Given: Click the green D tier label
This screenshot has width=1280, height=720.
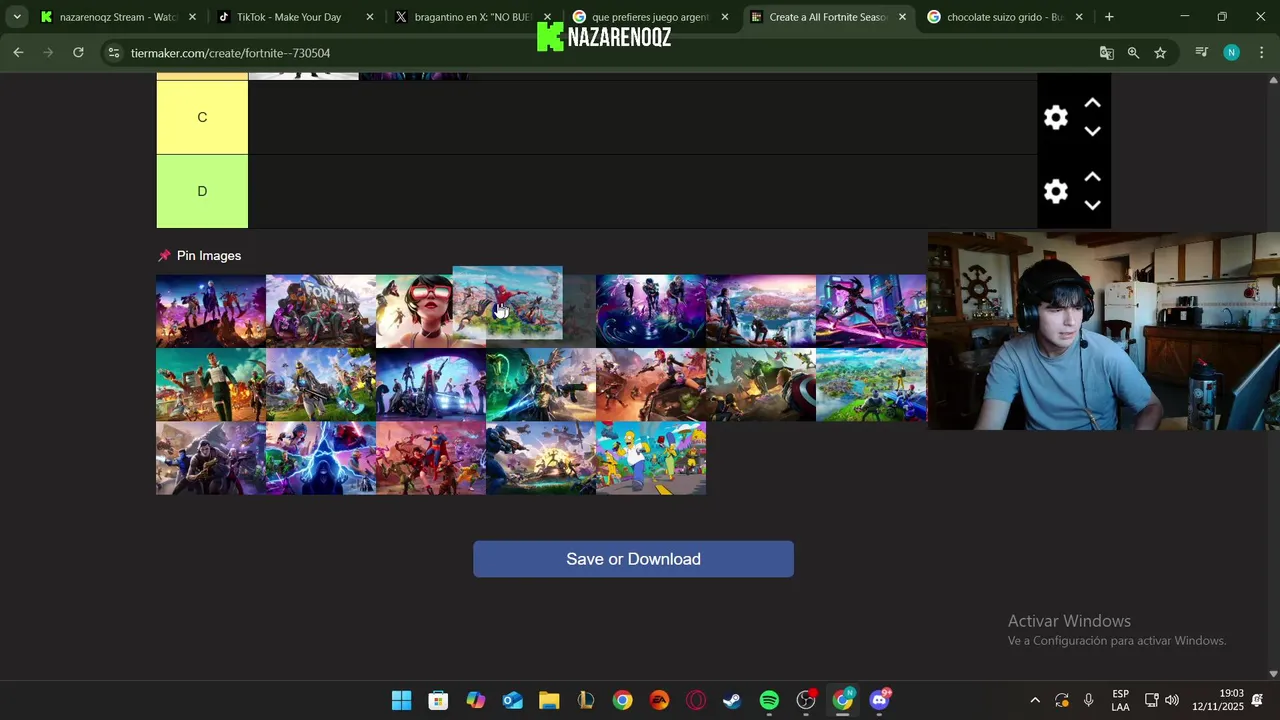Looking at the screenshot, I should pos(202,191).
